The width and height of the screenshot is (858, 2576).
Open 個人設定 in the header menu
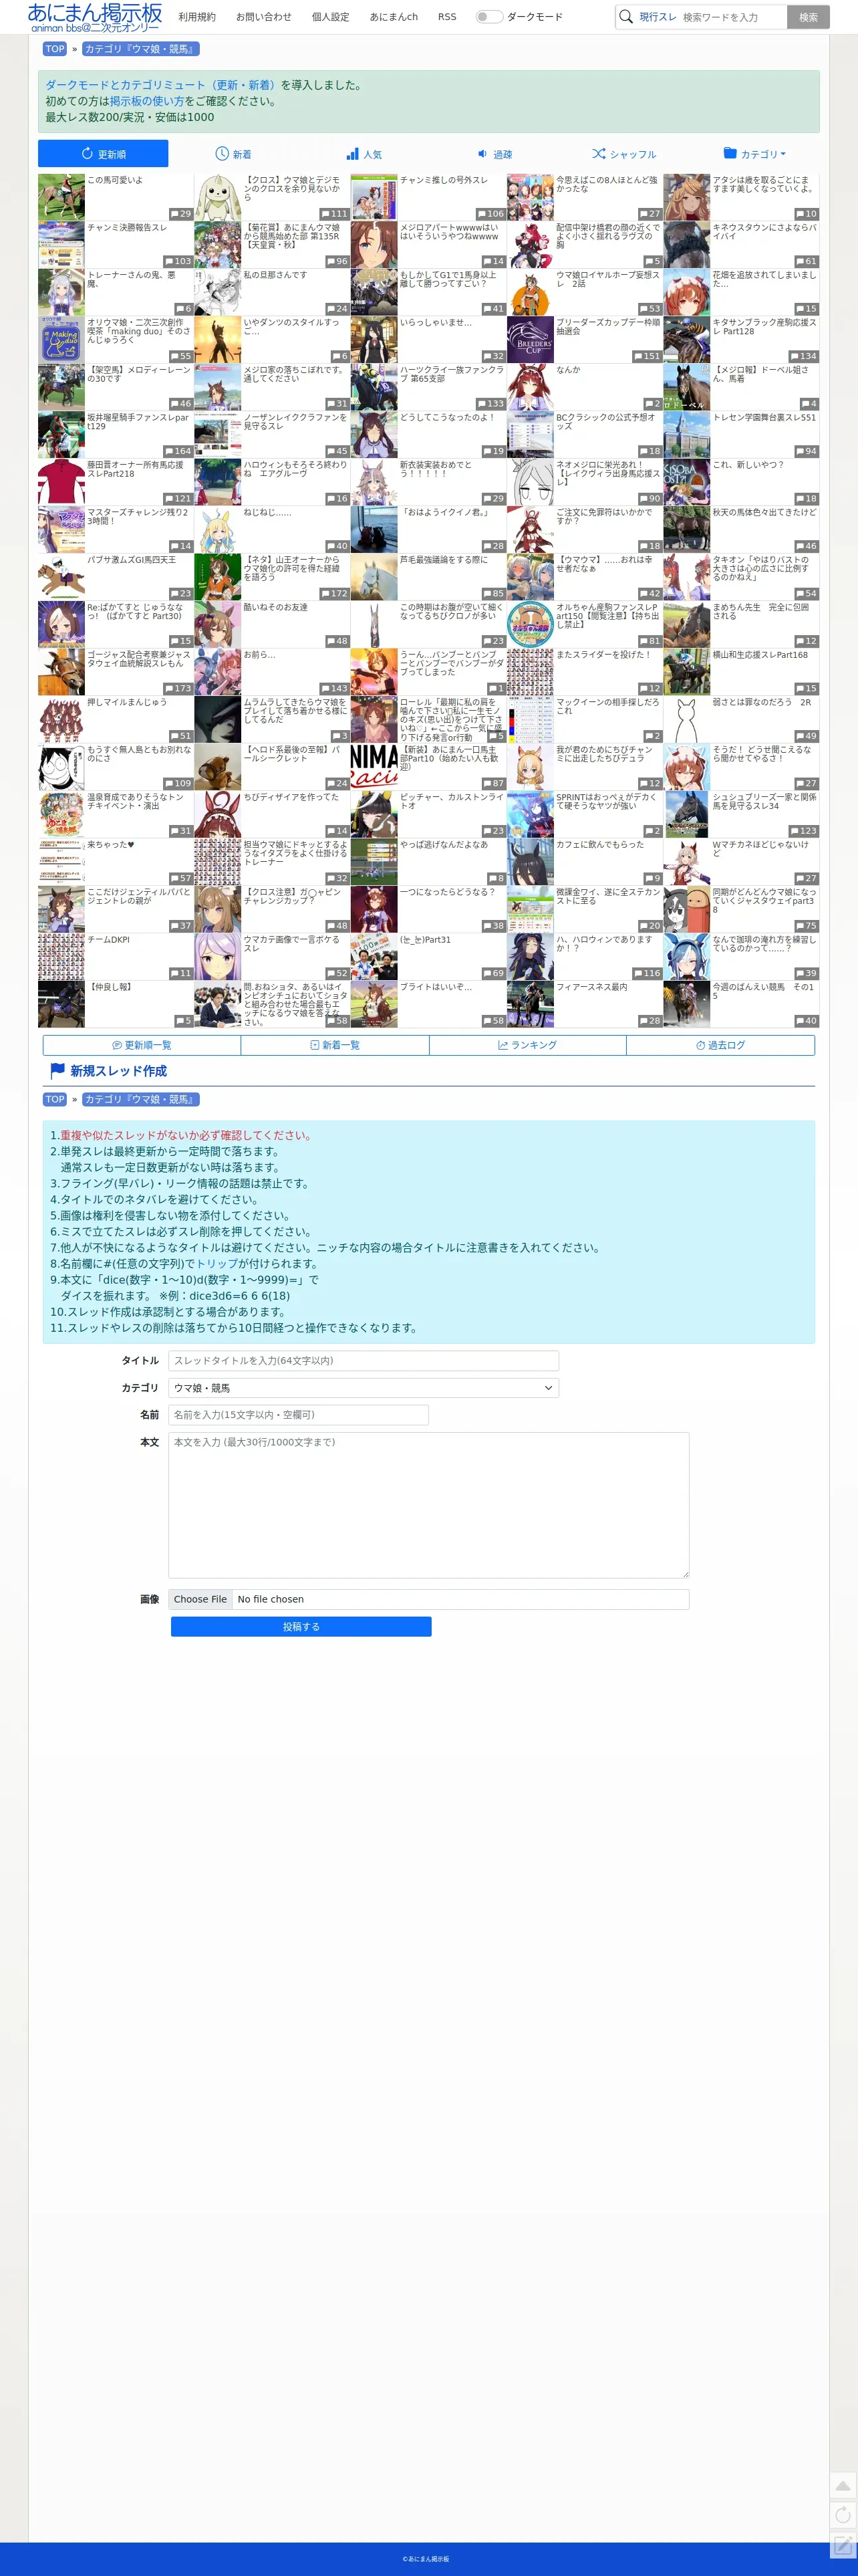pyautogui.click(x=331, y=17)
